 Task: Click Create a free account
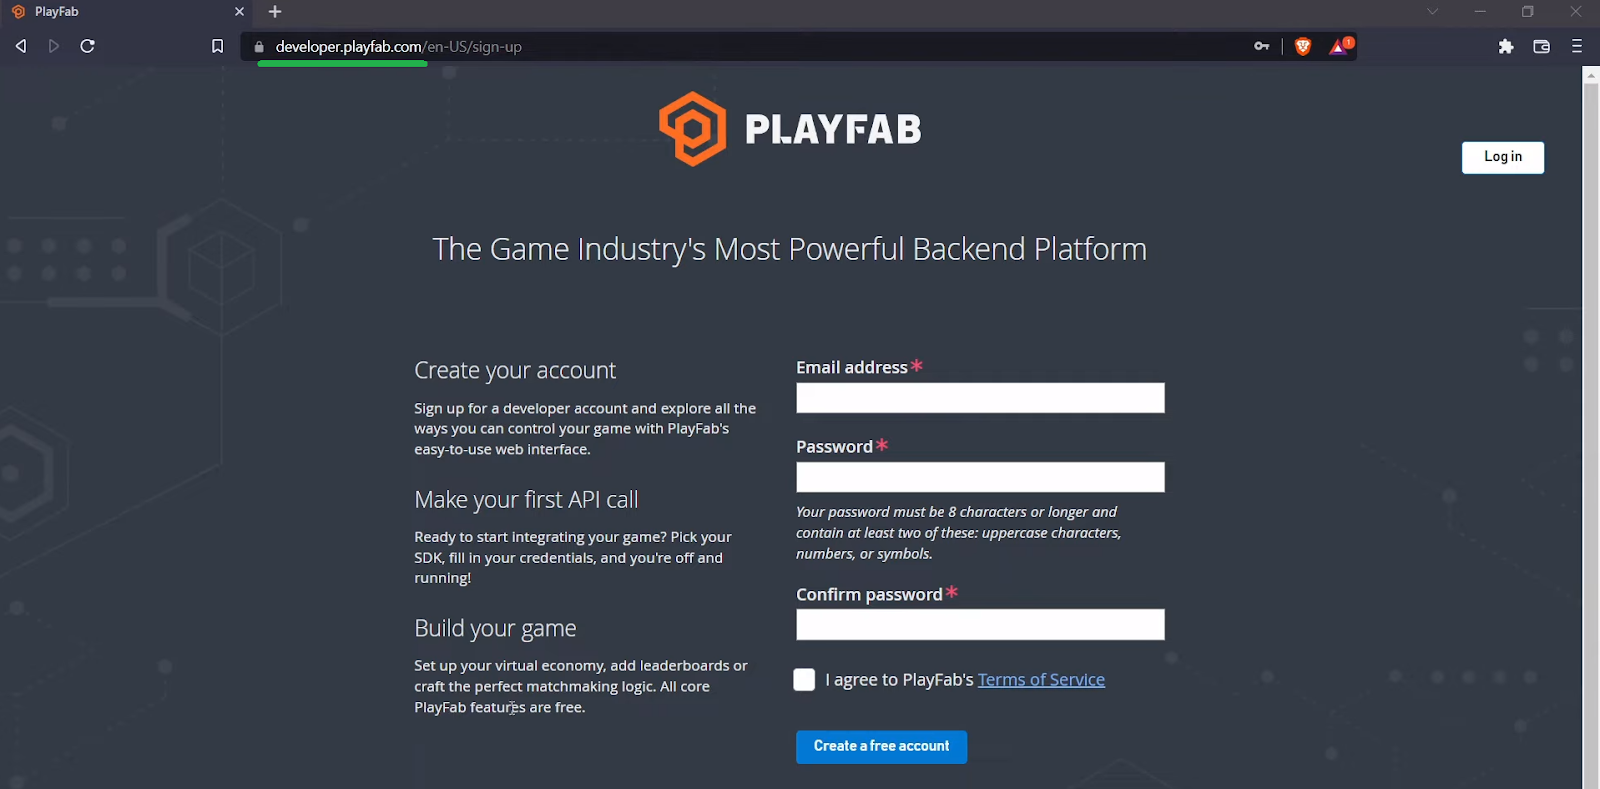pos(881,747)
